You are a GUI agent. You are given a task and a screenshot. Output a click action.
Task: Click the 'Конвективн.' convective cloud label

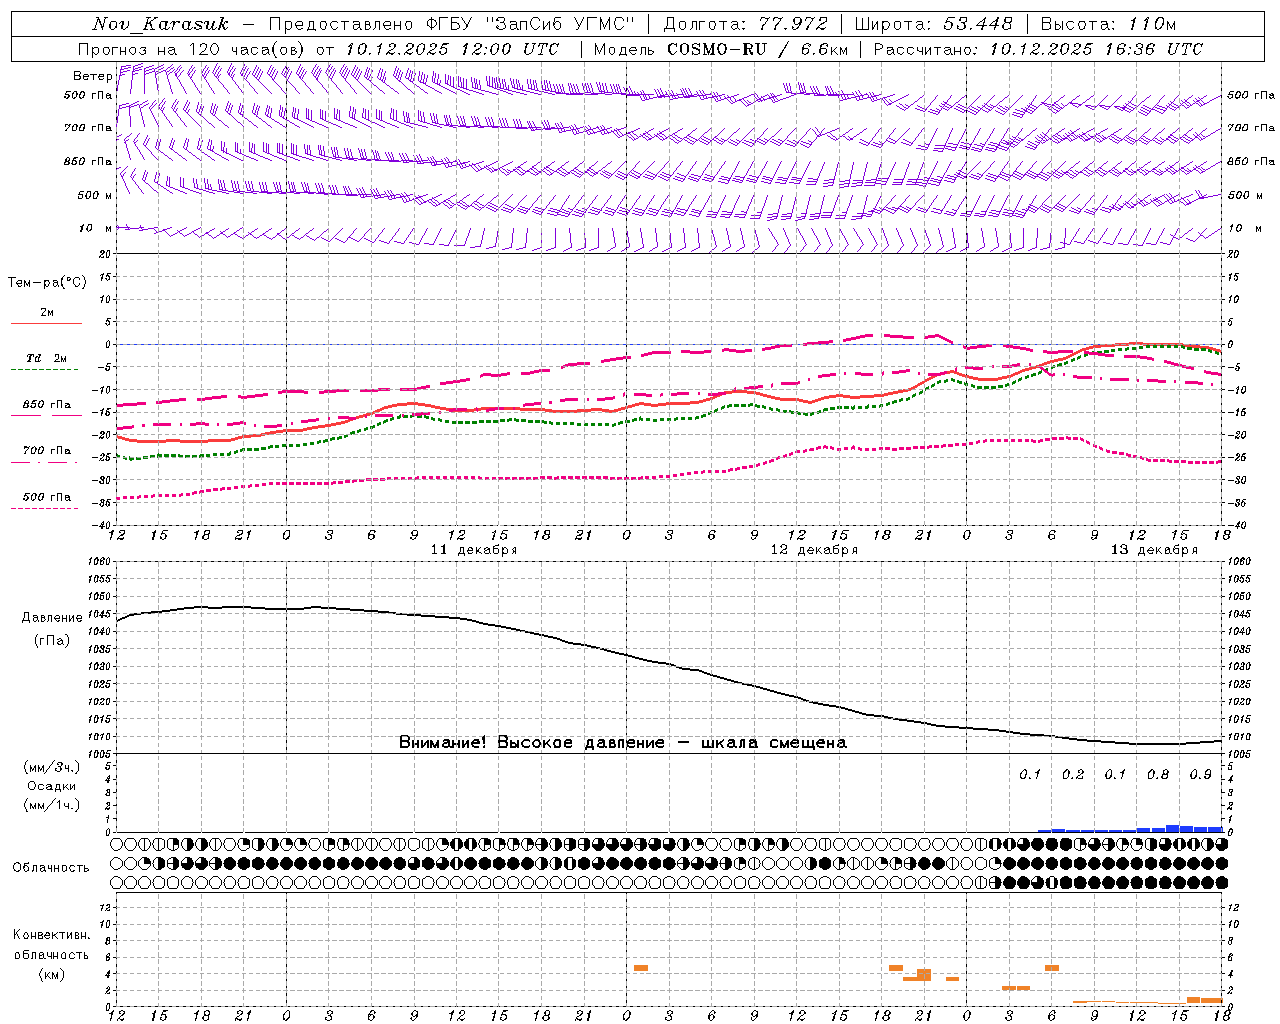[52, 935]
